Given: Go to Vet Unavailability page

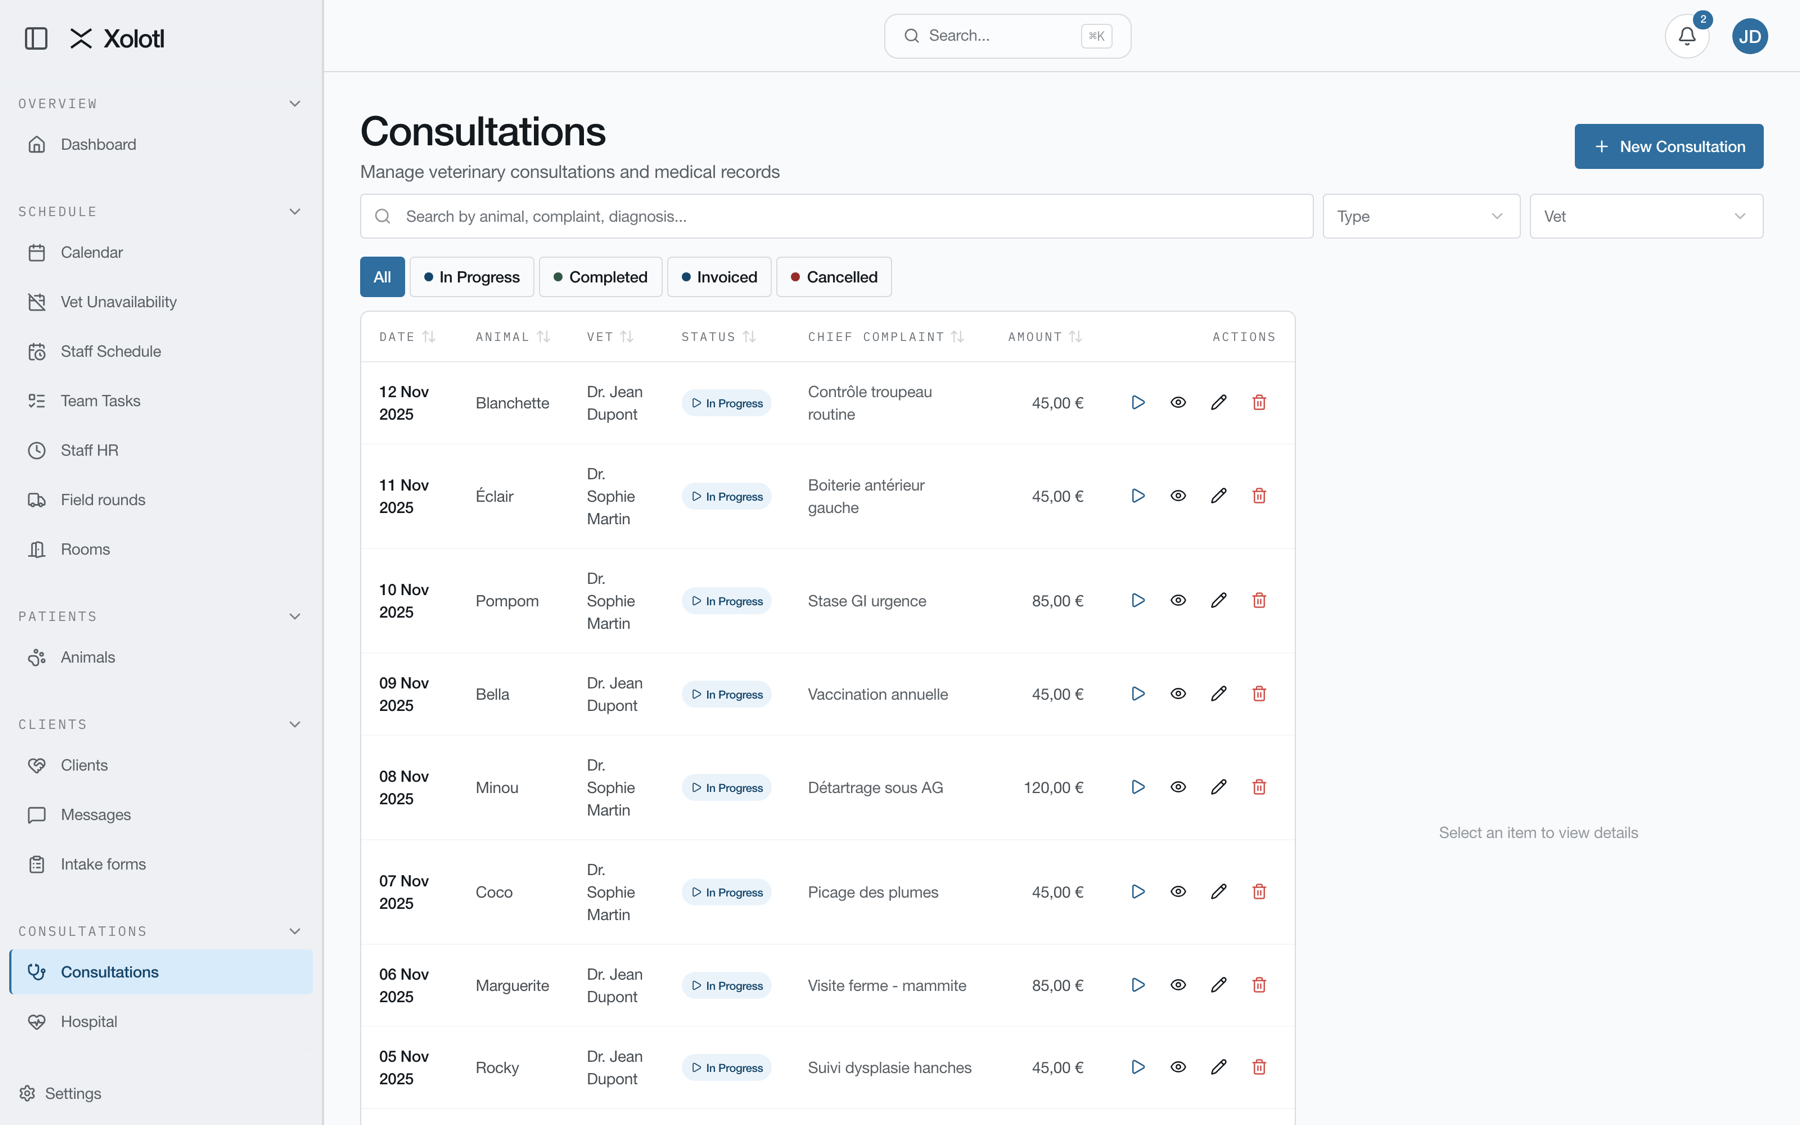Looking at the screenshot, I should (x=161, y=302).
